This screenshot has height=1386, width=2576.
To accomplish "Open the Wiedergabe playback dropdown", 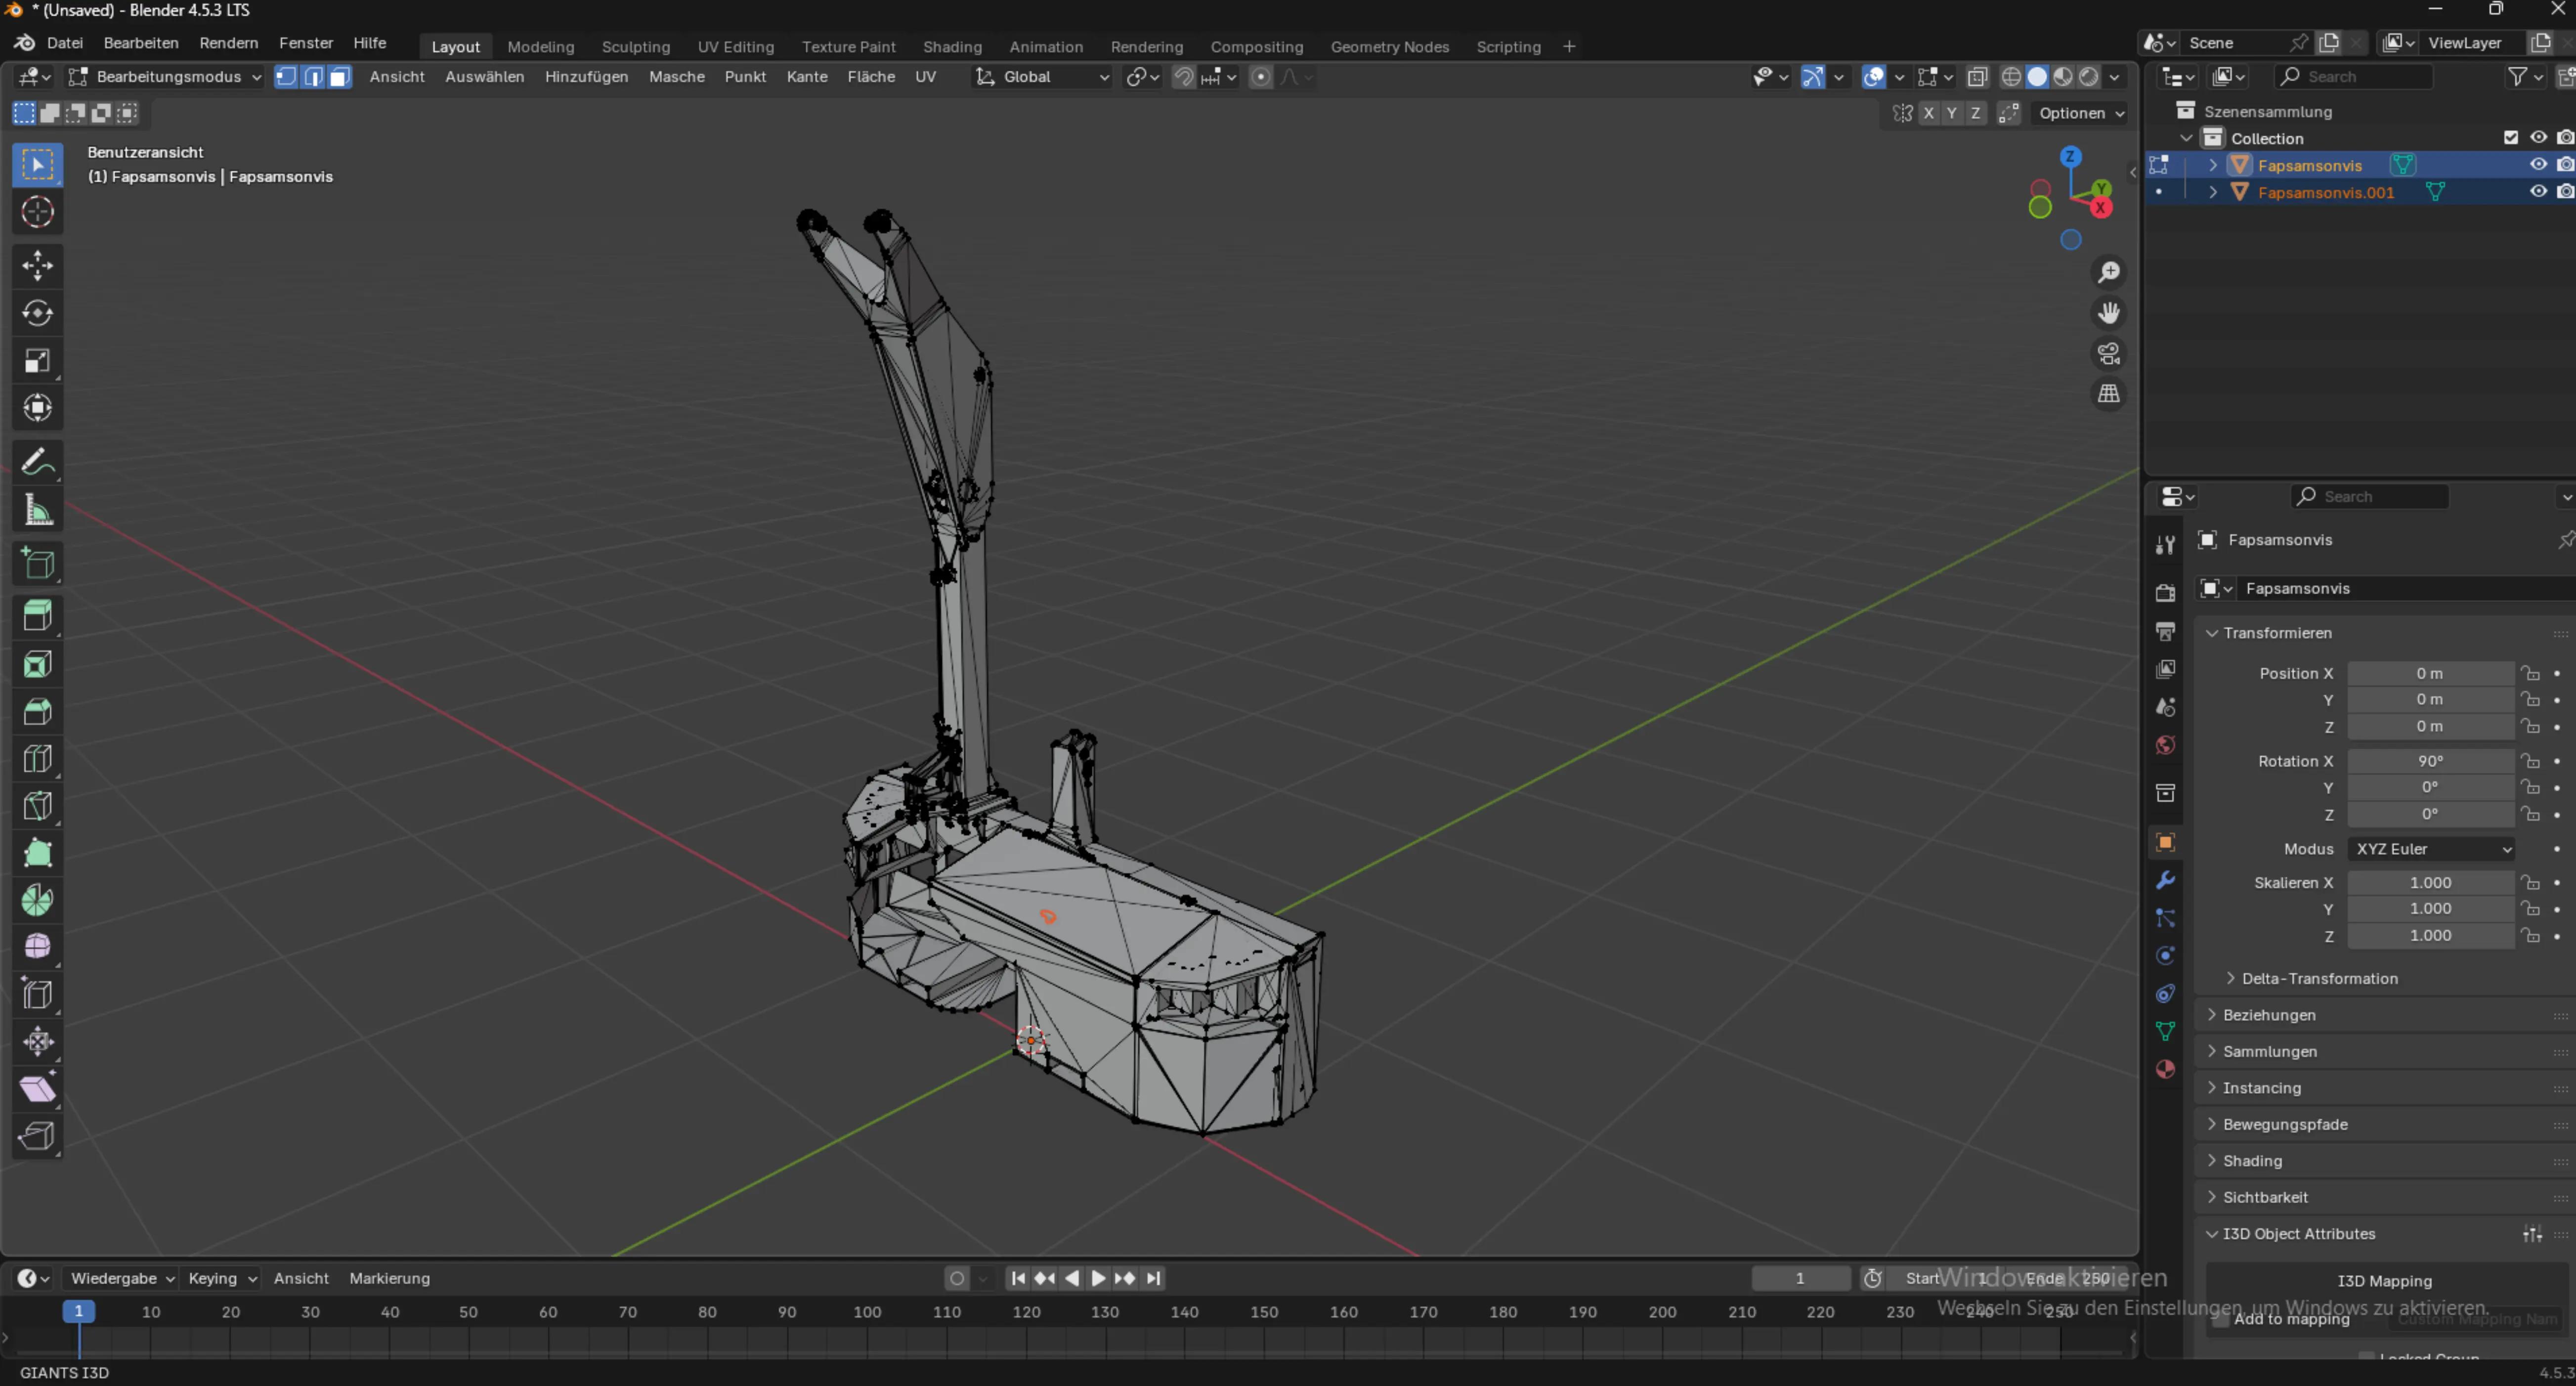I will [x=122, y=1278].
